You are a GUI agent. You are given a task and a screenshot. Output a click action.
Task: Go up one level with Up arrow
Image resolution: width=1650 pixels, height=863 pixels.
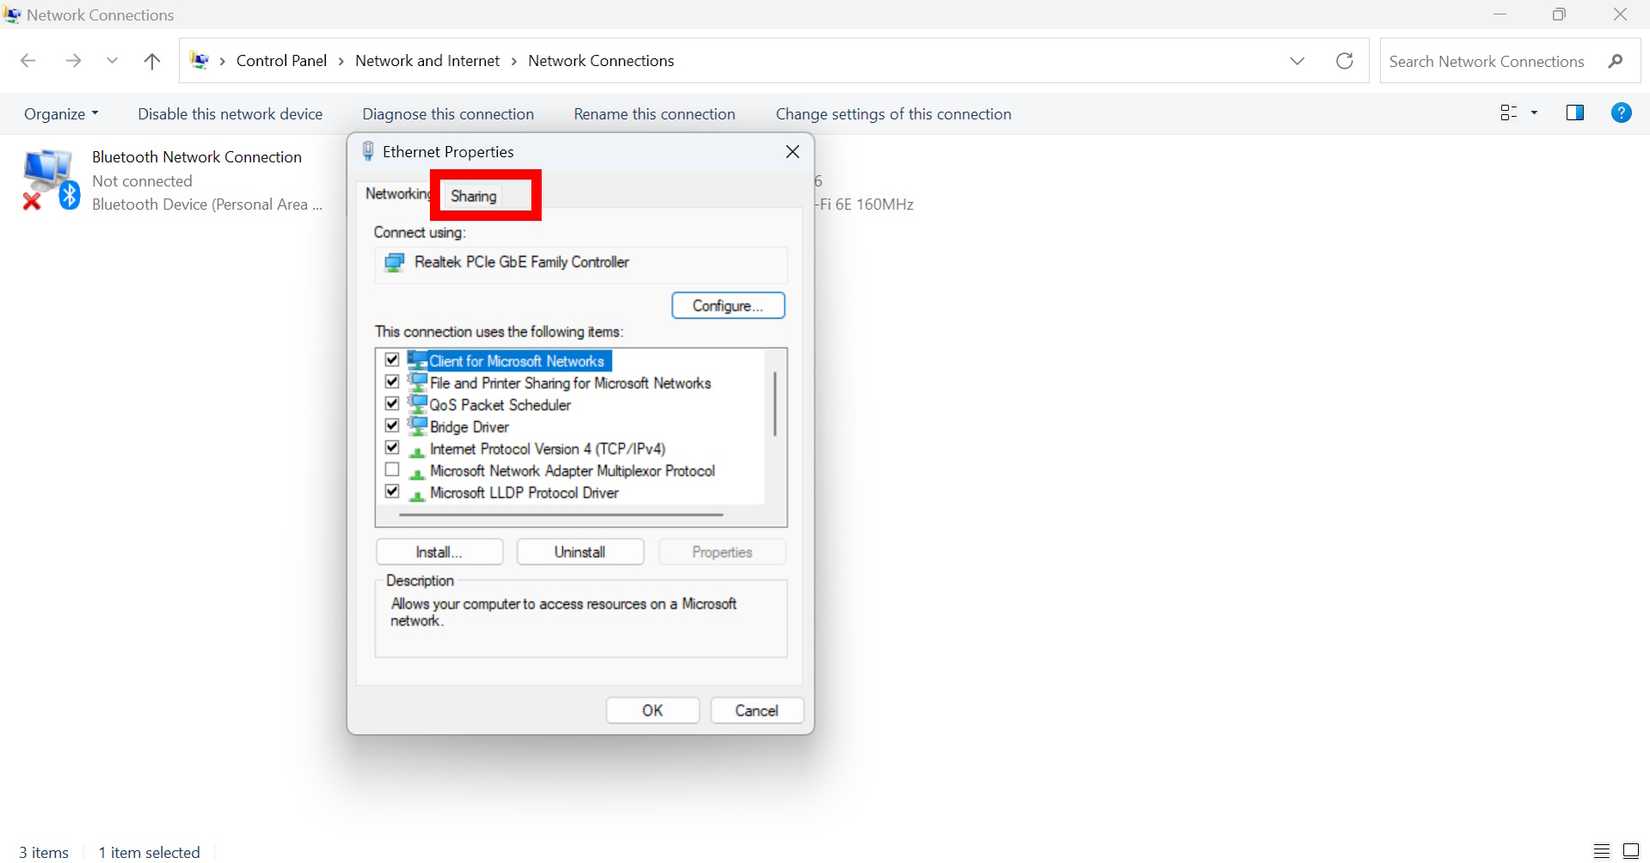(x=152, y=61)
